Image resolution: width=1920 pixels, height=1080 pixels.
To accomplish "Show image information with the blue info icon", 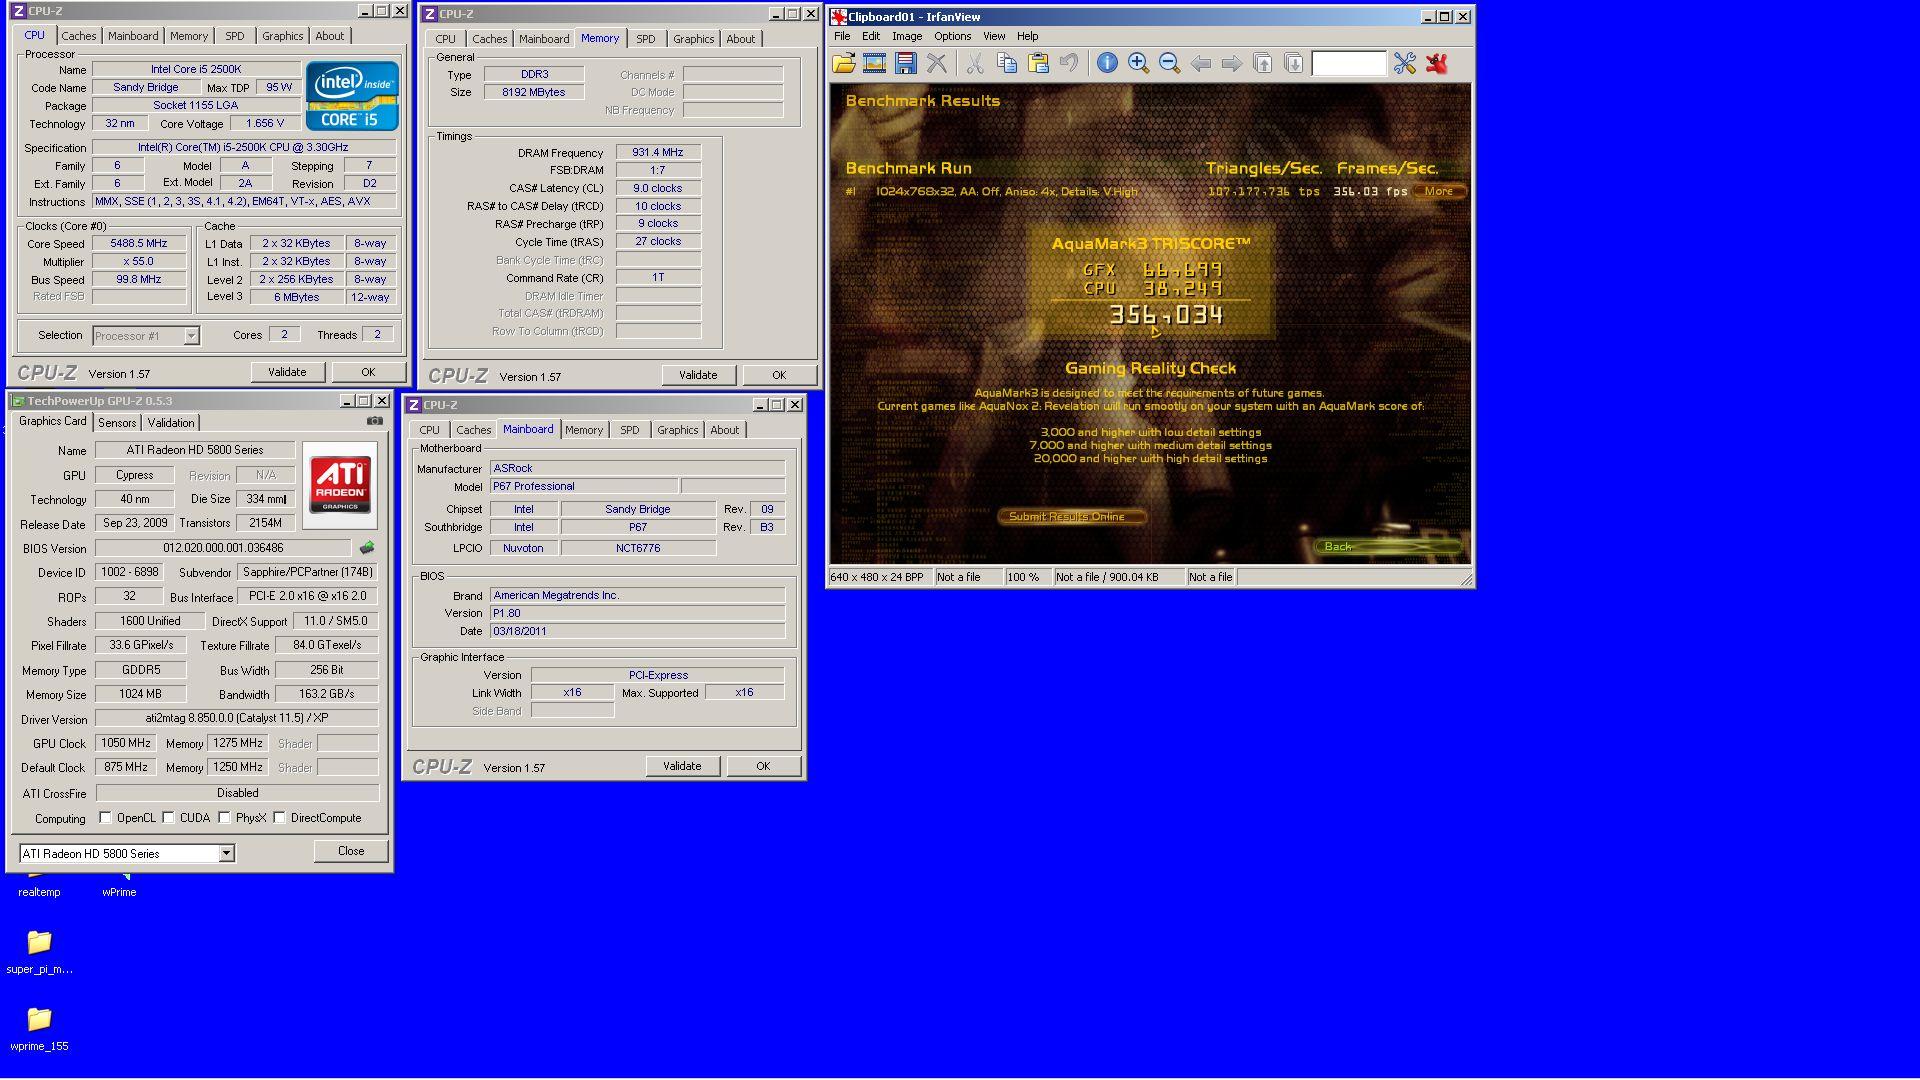I will tap(1107, 63).
